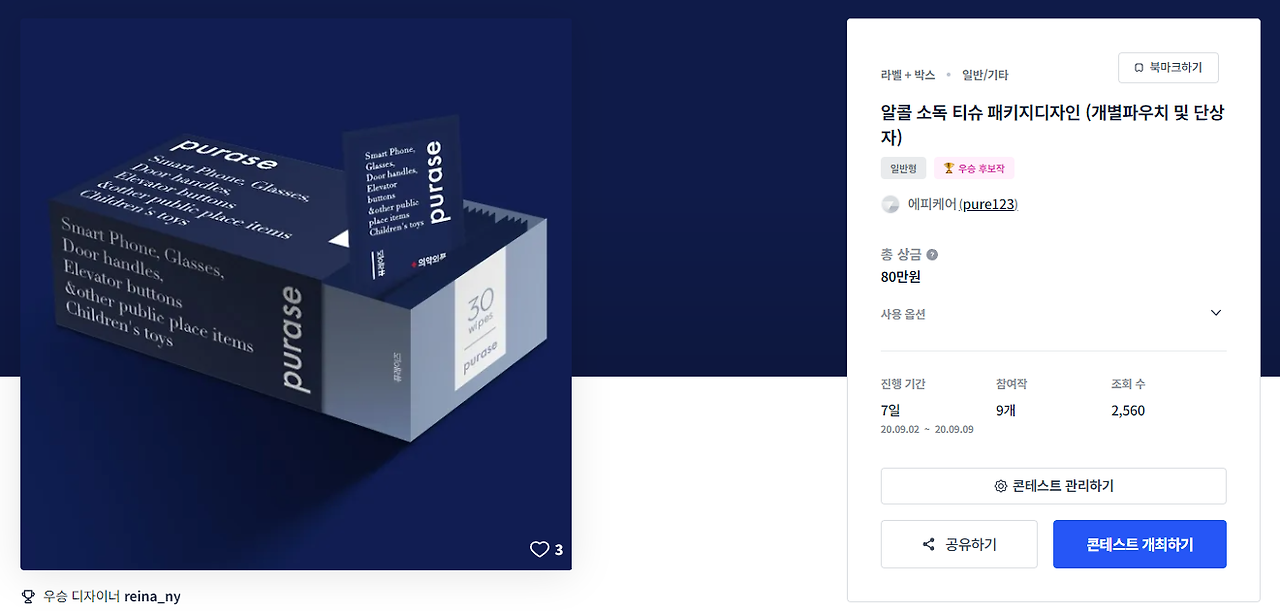Viewport: 1280px width, 611px height.
Task: Click the trophy icon in 우승 후보작 badge
Action: 949,168
